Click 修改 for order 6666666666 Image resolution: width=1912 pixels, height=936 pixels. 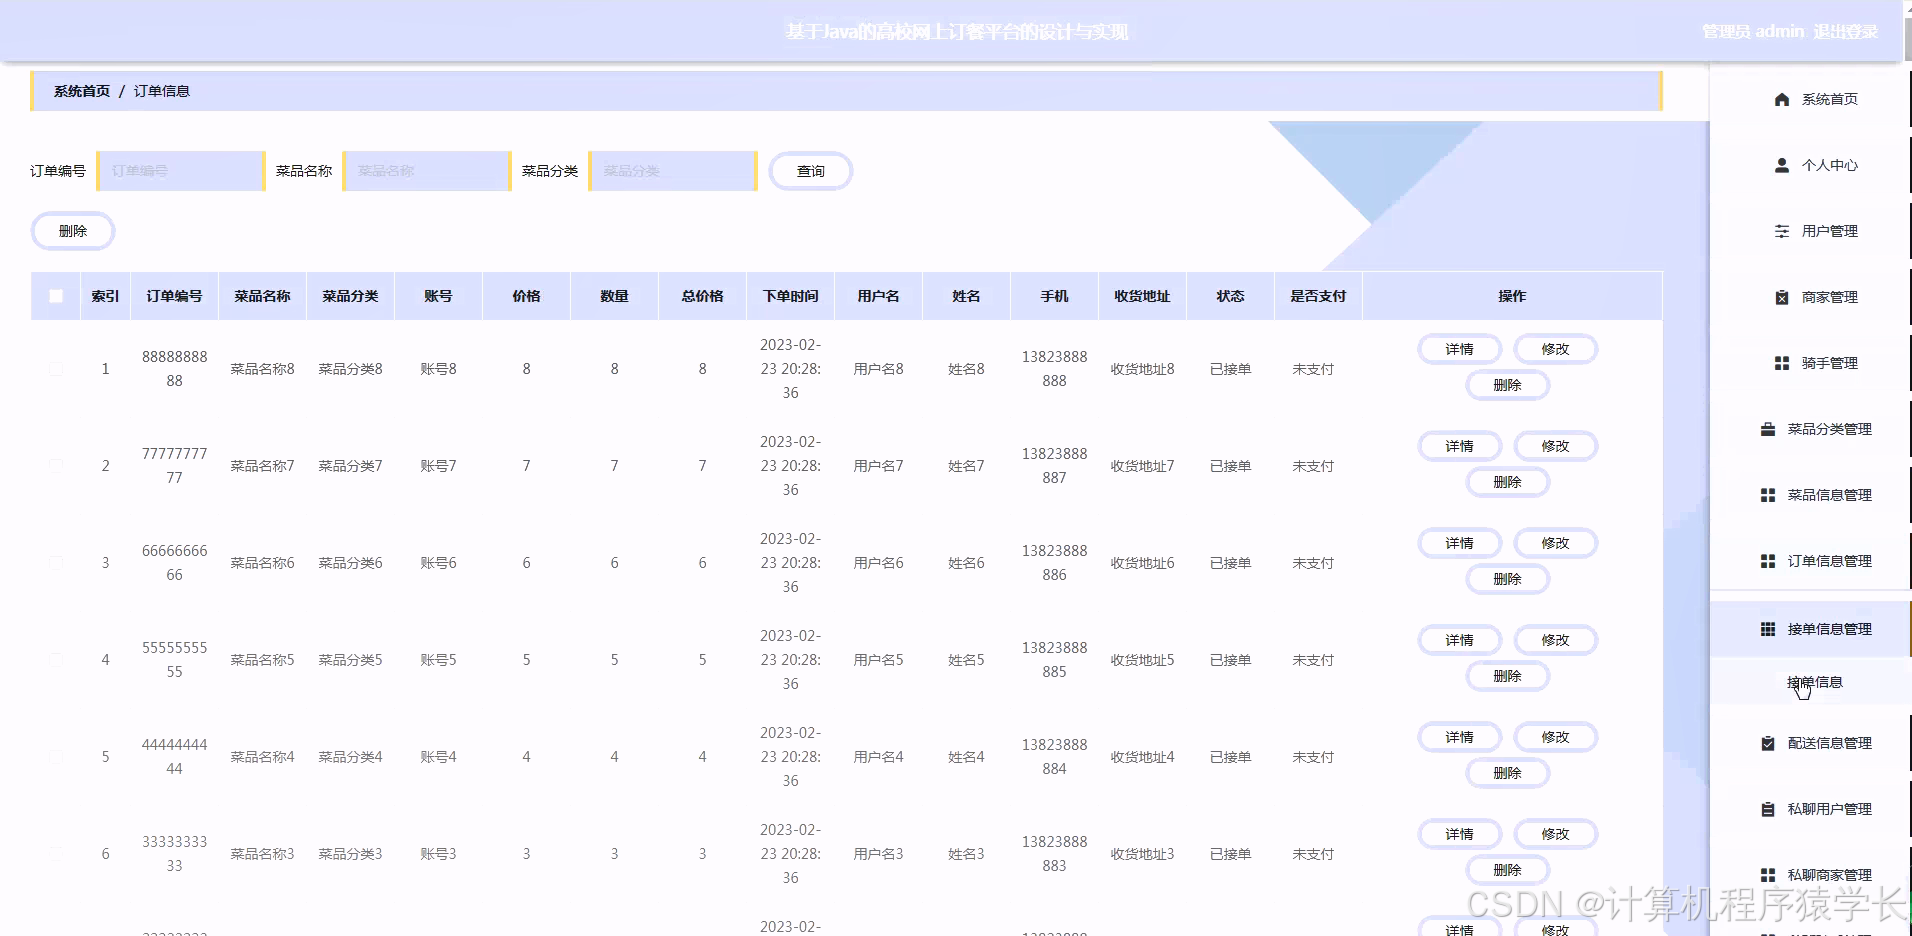pyautogui.click(x=1555, y=543)
